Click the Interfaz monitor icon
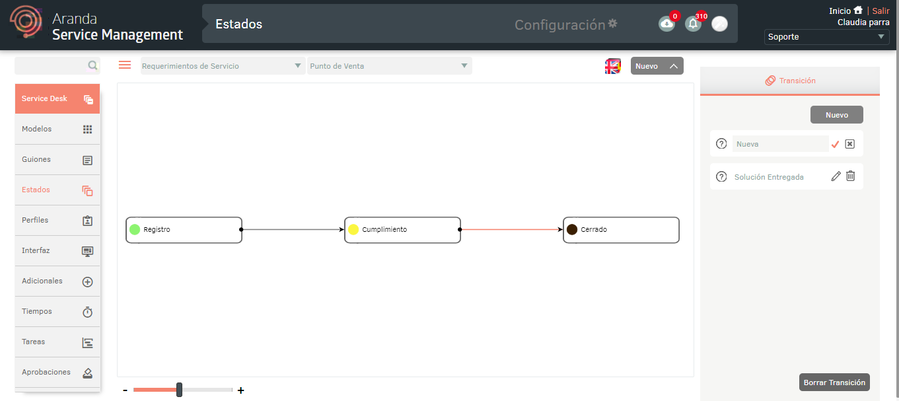 pyautogui.click(x=88, y=251)
